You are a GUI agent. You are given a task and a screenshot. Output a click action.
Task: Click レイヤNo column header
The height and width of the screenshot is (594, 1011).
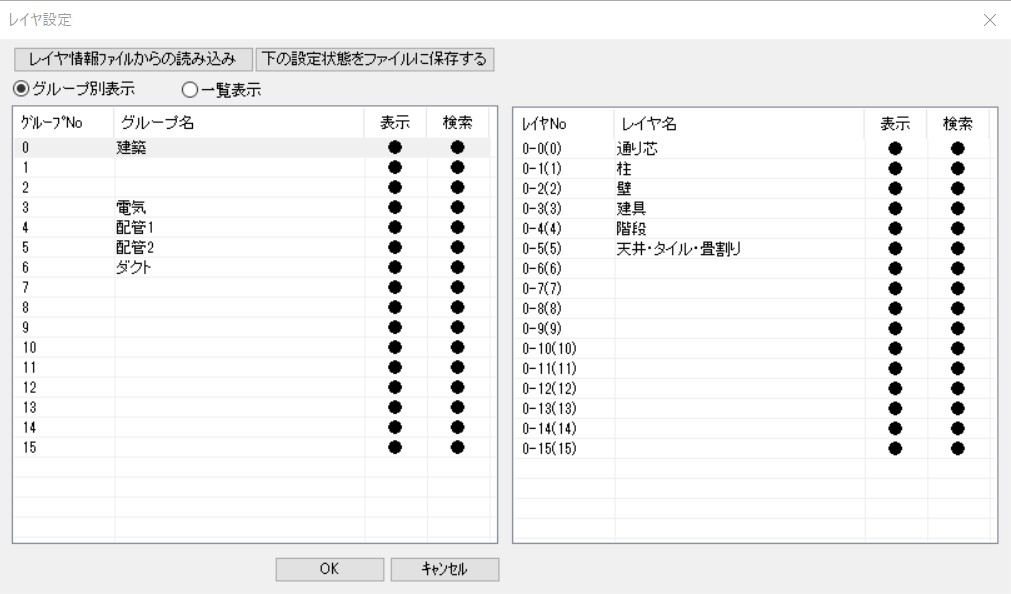coord(564,124)
